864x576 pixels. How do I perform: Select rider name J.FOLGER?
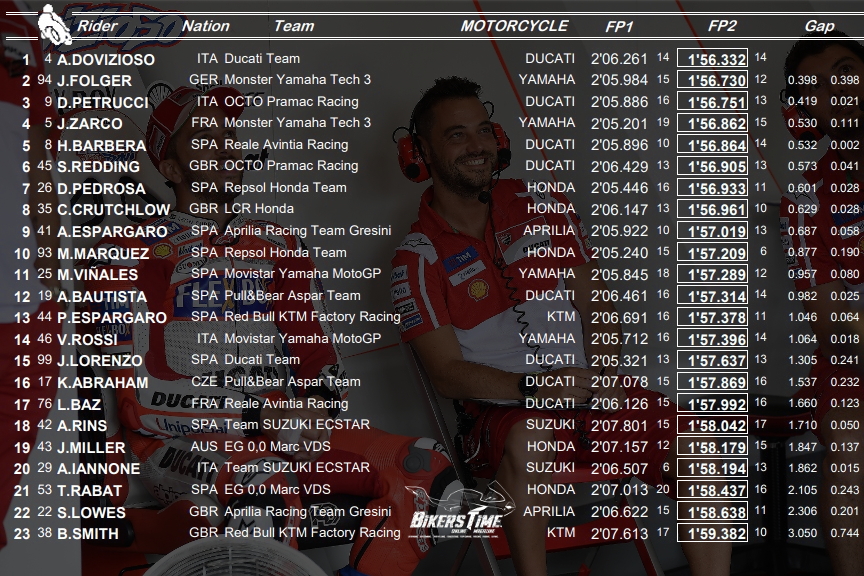(x=94, y=80)
